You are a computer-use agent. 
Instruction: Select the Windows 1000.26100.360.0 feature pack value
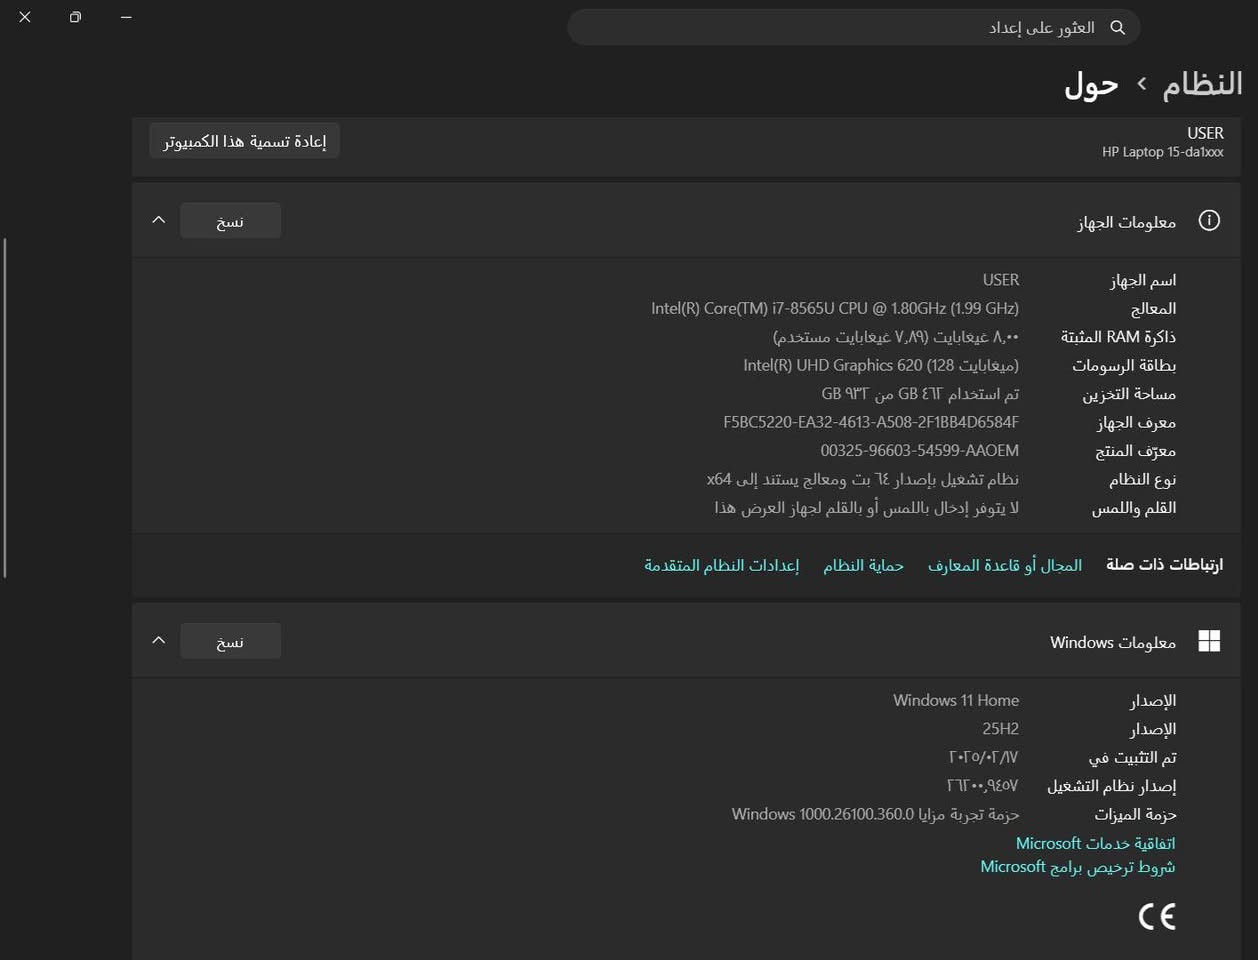[875, 814]
